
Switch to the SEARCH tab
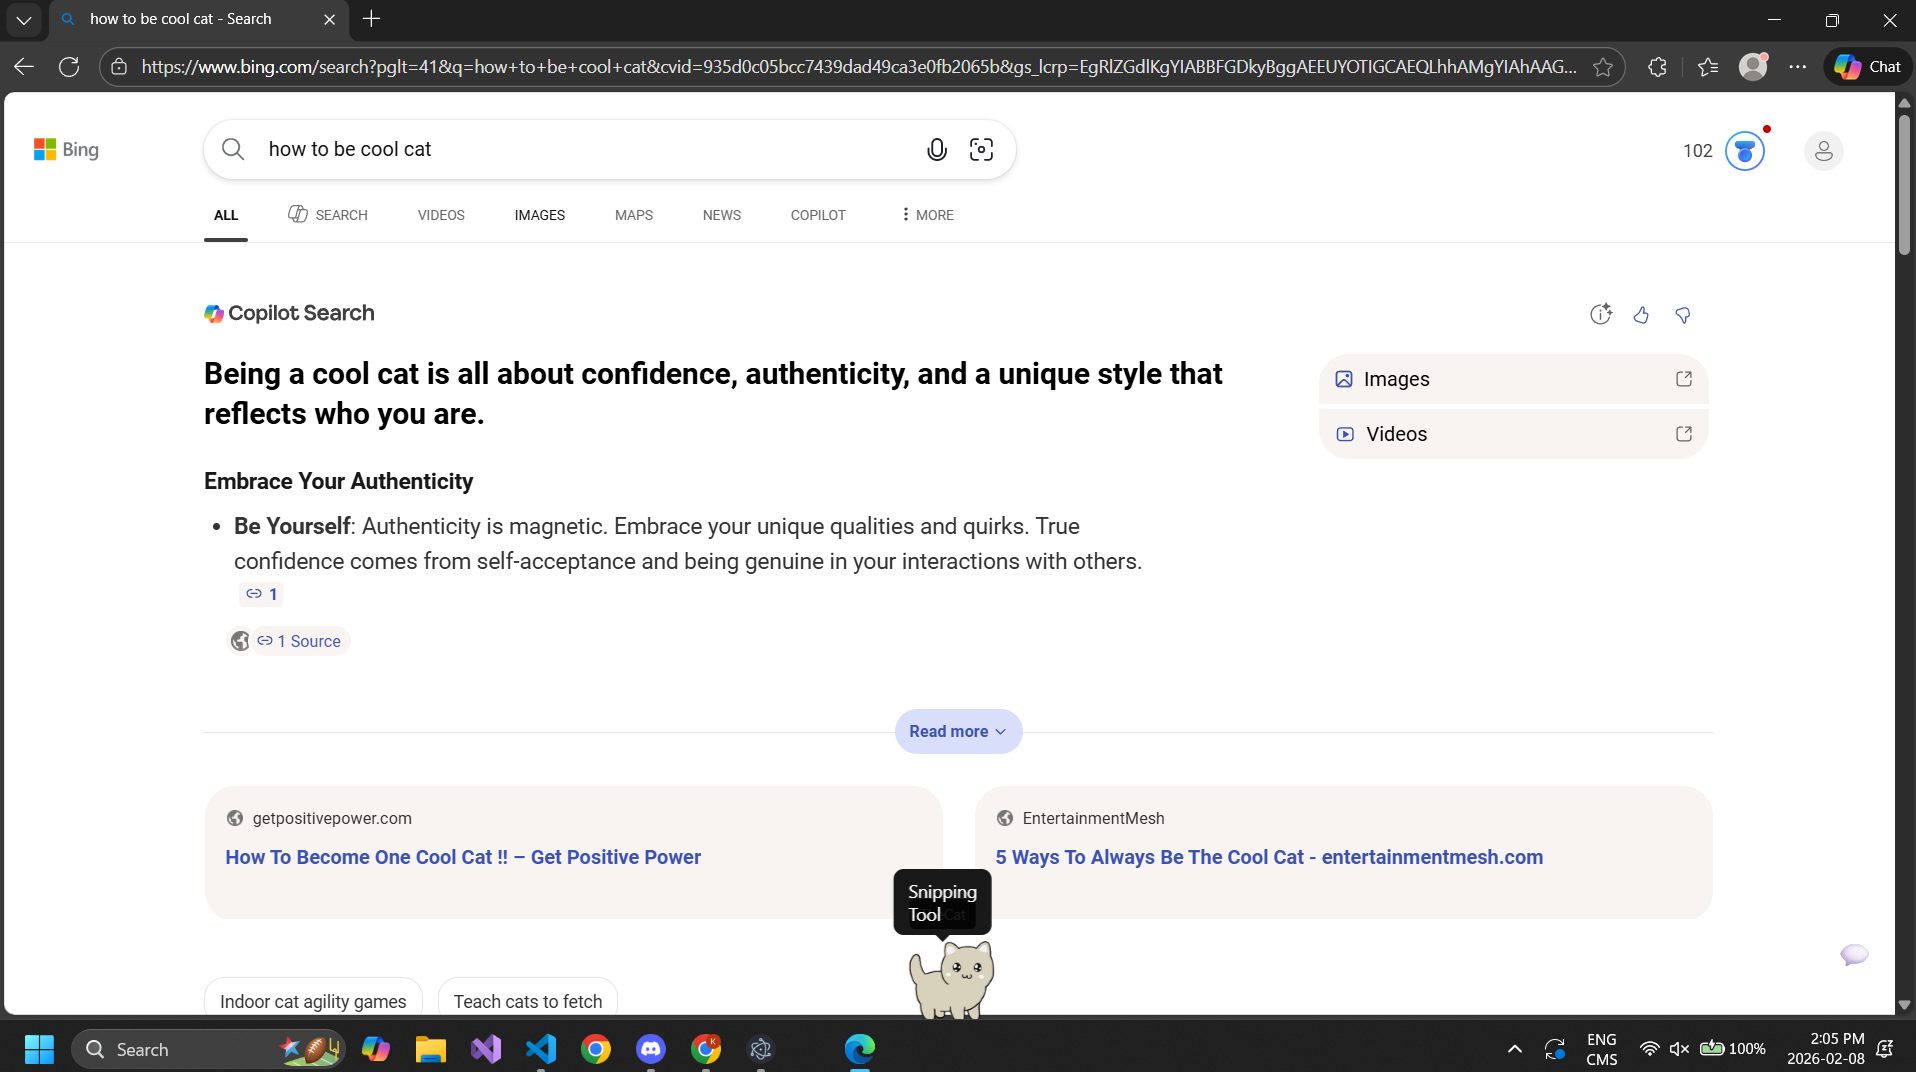pyautogui.click(x=328, y=215)
